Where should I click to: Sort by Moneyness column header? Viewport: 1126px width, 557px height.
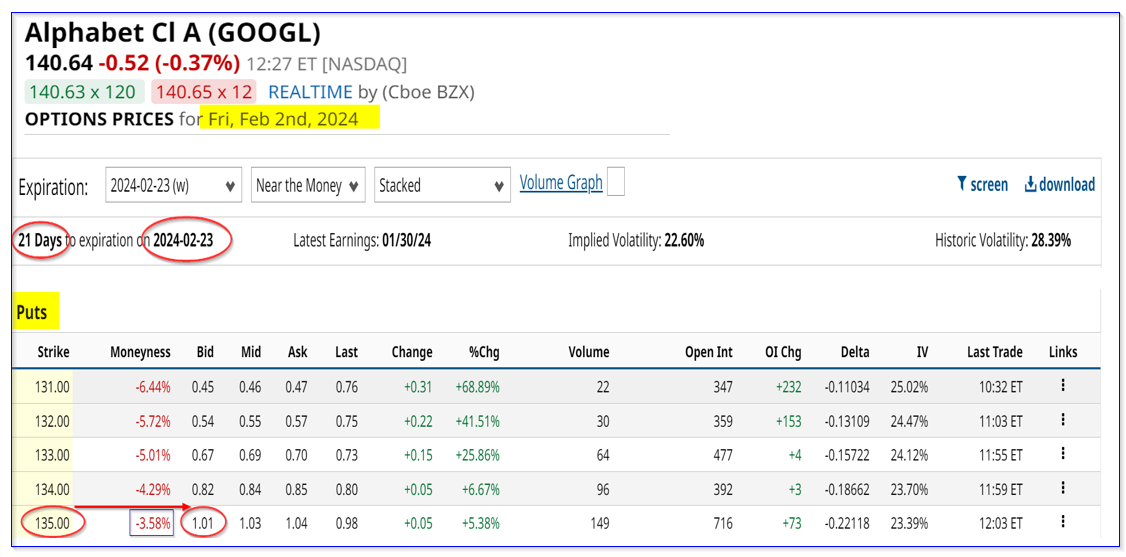click(140, 352)
